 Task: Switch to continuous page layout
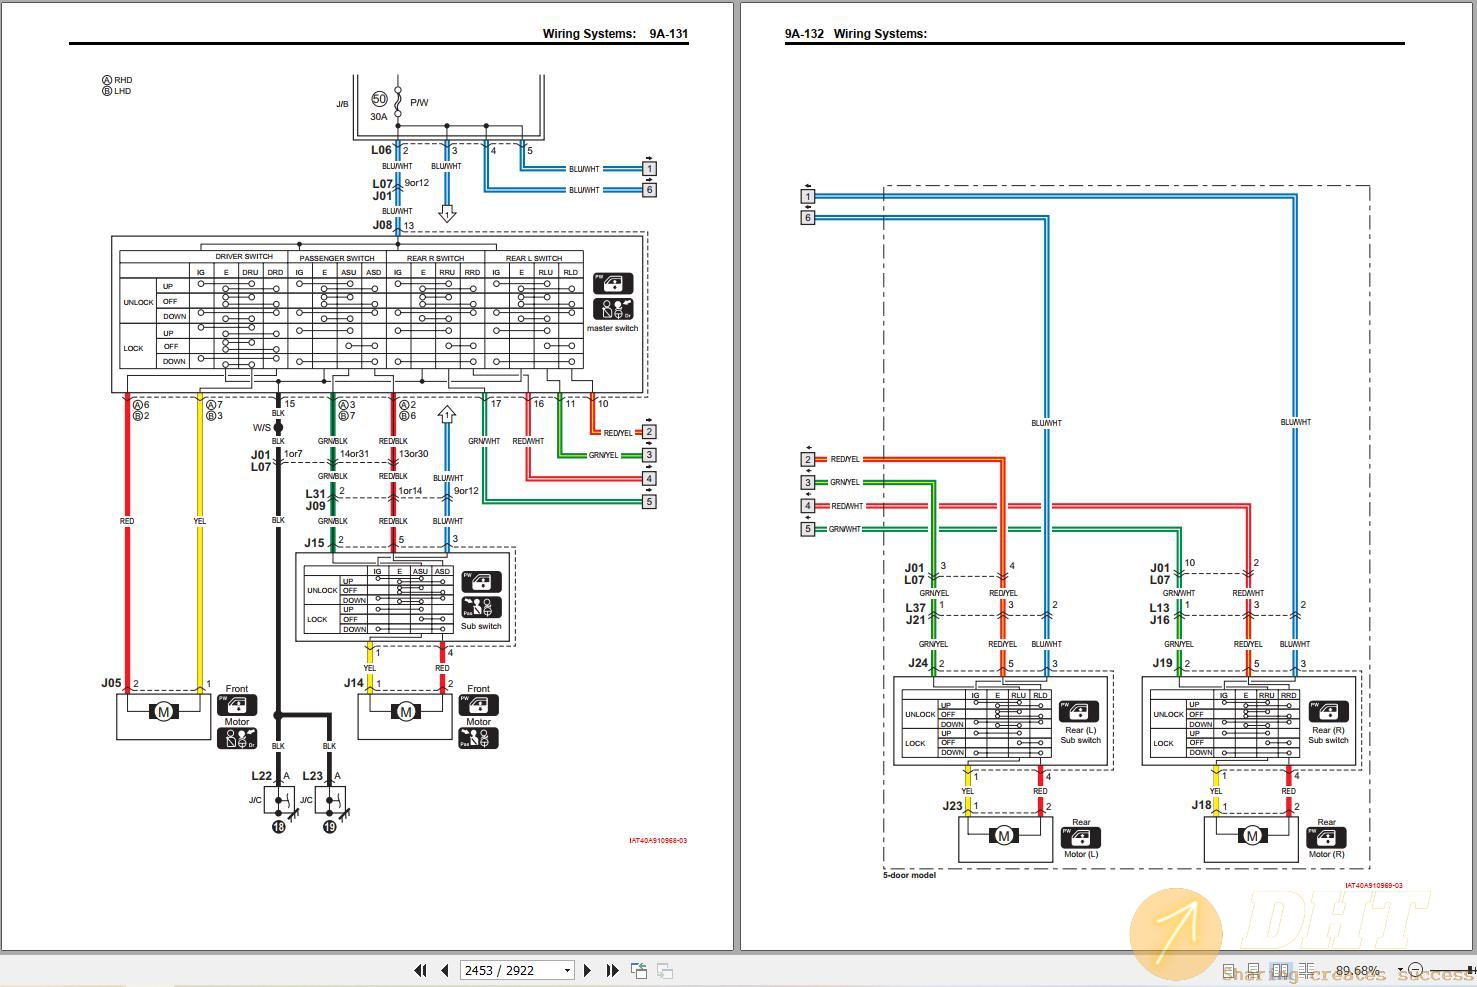[1253, 970]
